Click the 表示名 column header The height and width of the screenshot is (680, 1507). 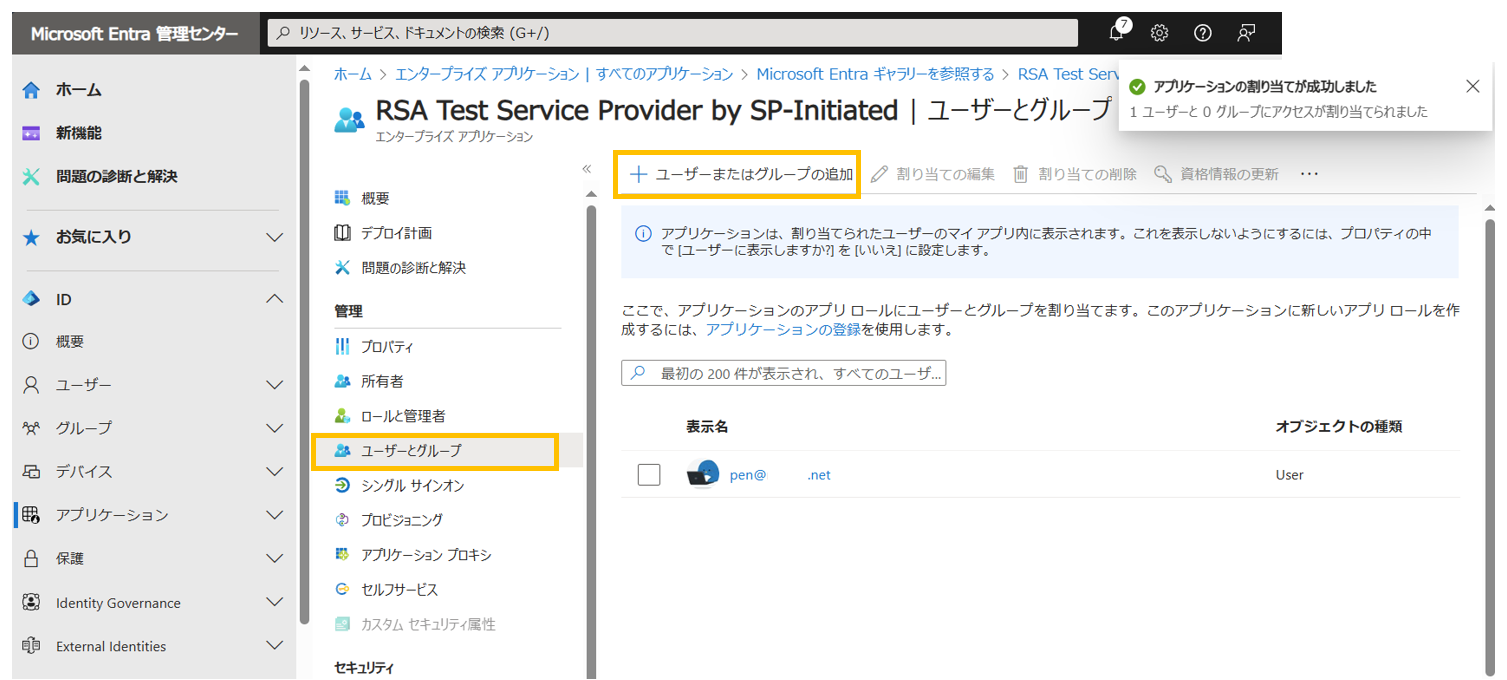706,427
